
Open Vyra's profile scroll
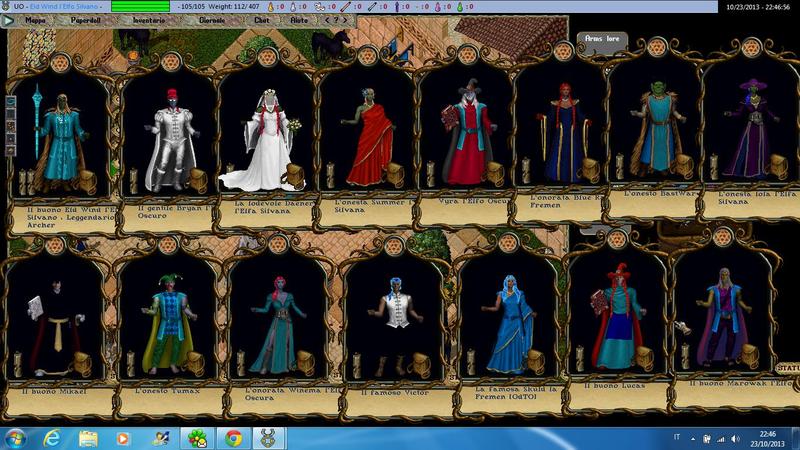[x=431, y=174]
